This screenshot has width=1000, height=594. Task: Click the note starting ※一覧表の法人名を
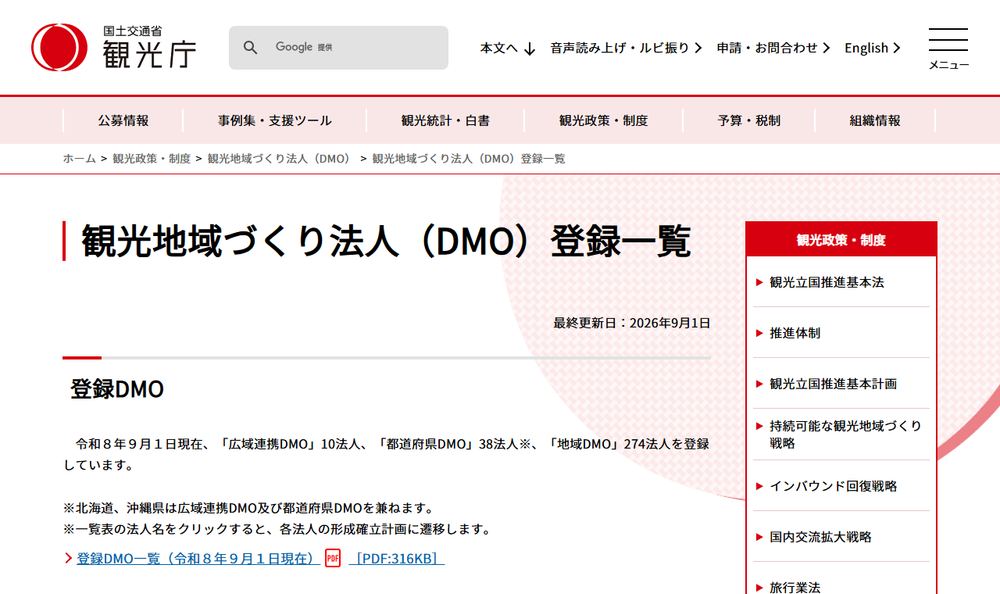pos(278,529)
